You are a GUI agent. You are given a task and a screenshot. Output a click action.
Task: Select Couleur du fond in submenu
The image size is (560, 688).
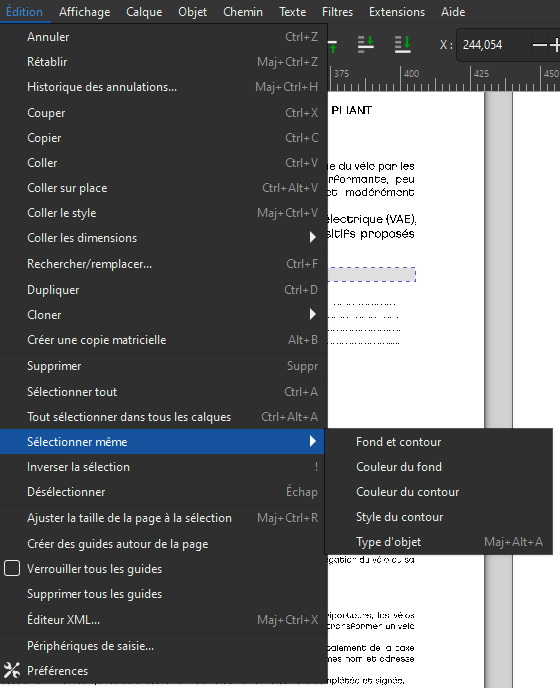click(439, 467)
